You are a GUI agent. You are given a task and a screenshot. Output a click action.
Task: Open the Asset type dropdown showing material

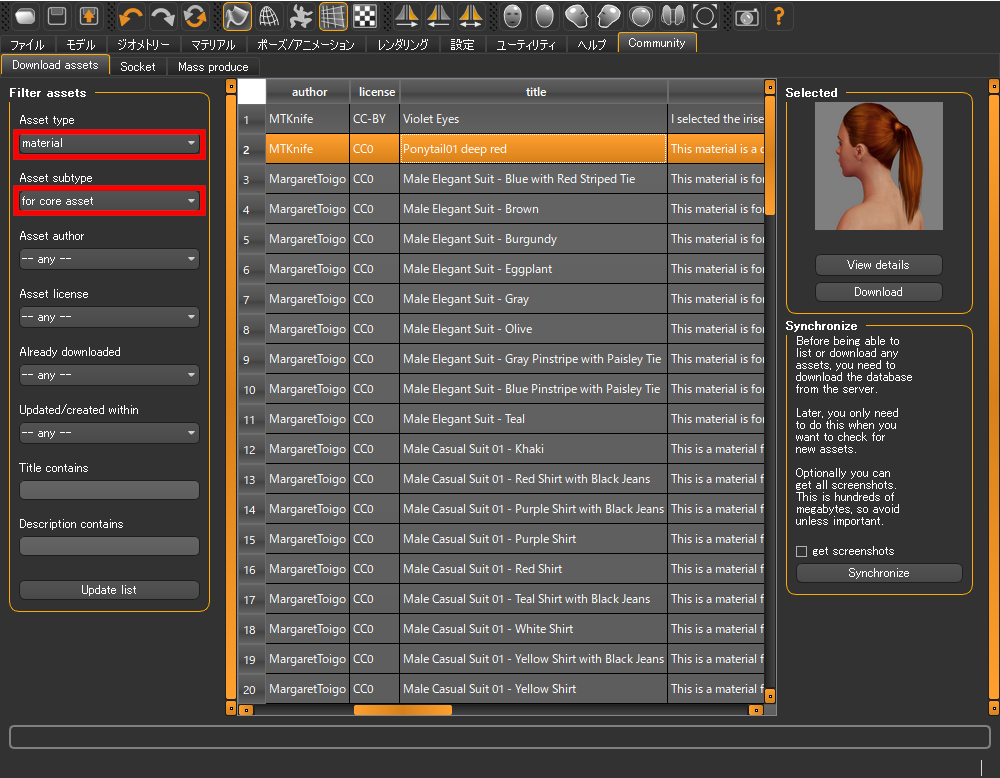click(x=108, y=144)
